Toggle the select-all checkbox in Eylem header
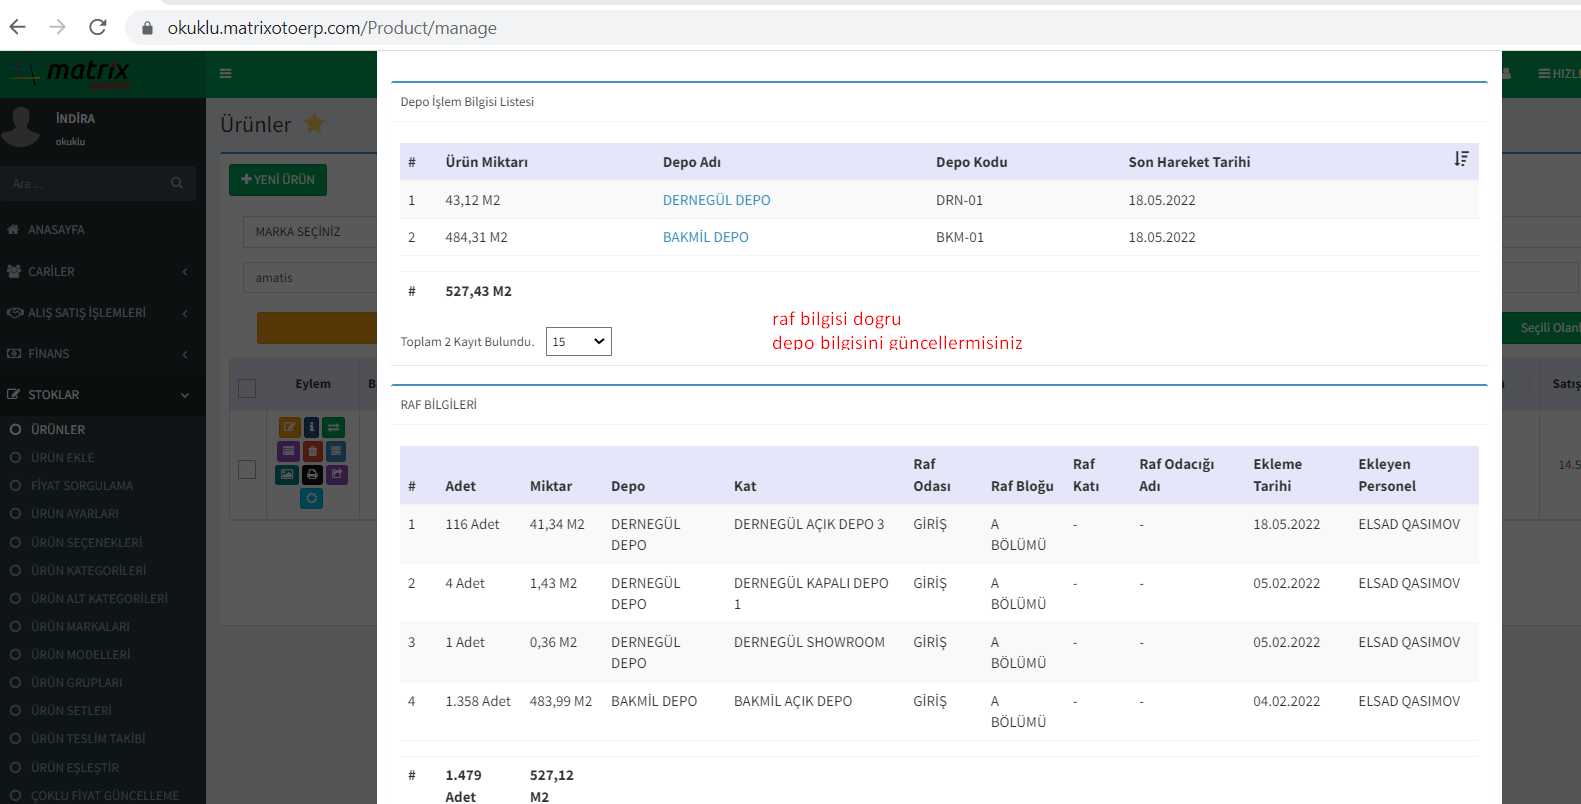 (247, 388)
